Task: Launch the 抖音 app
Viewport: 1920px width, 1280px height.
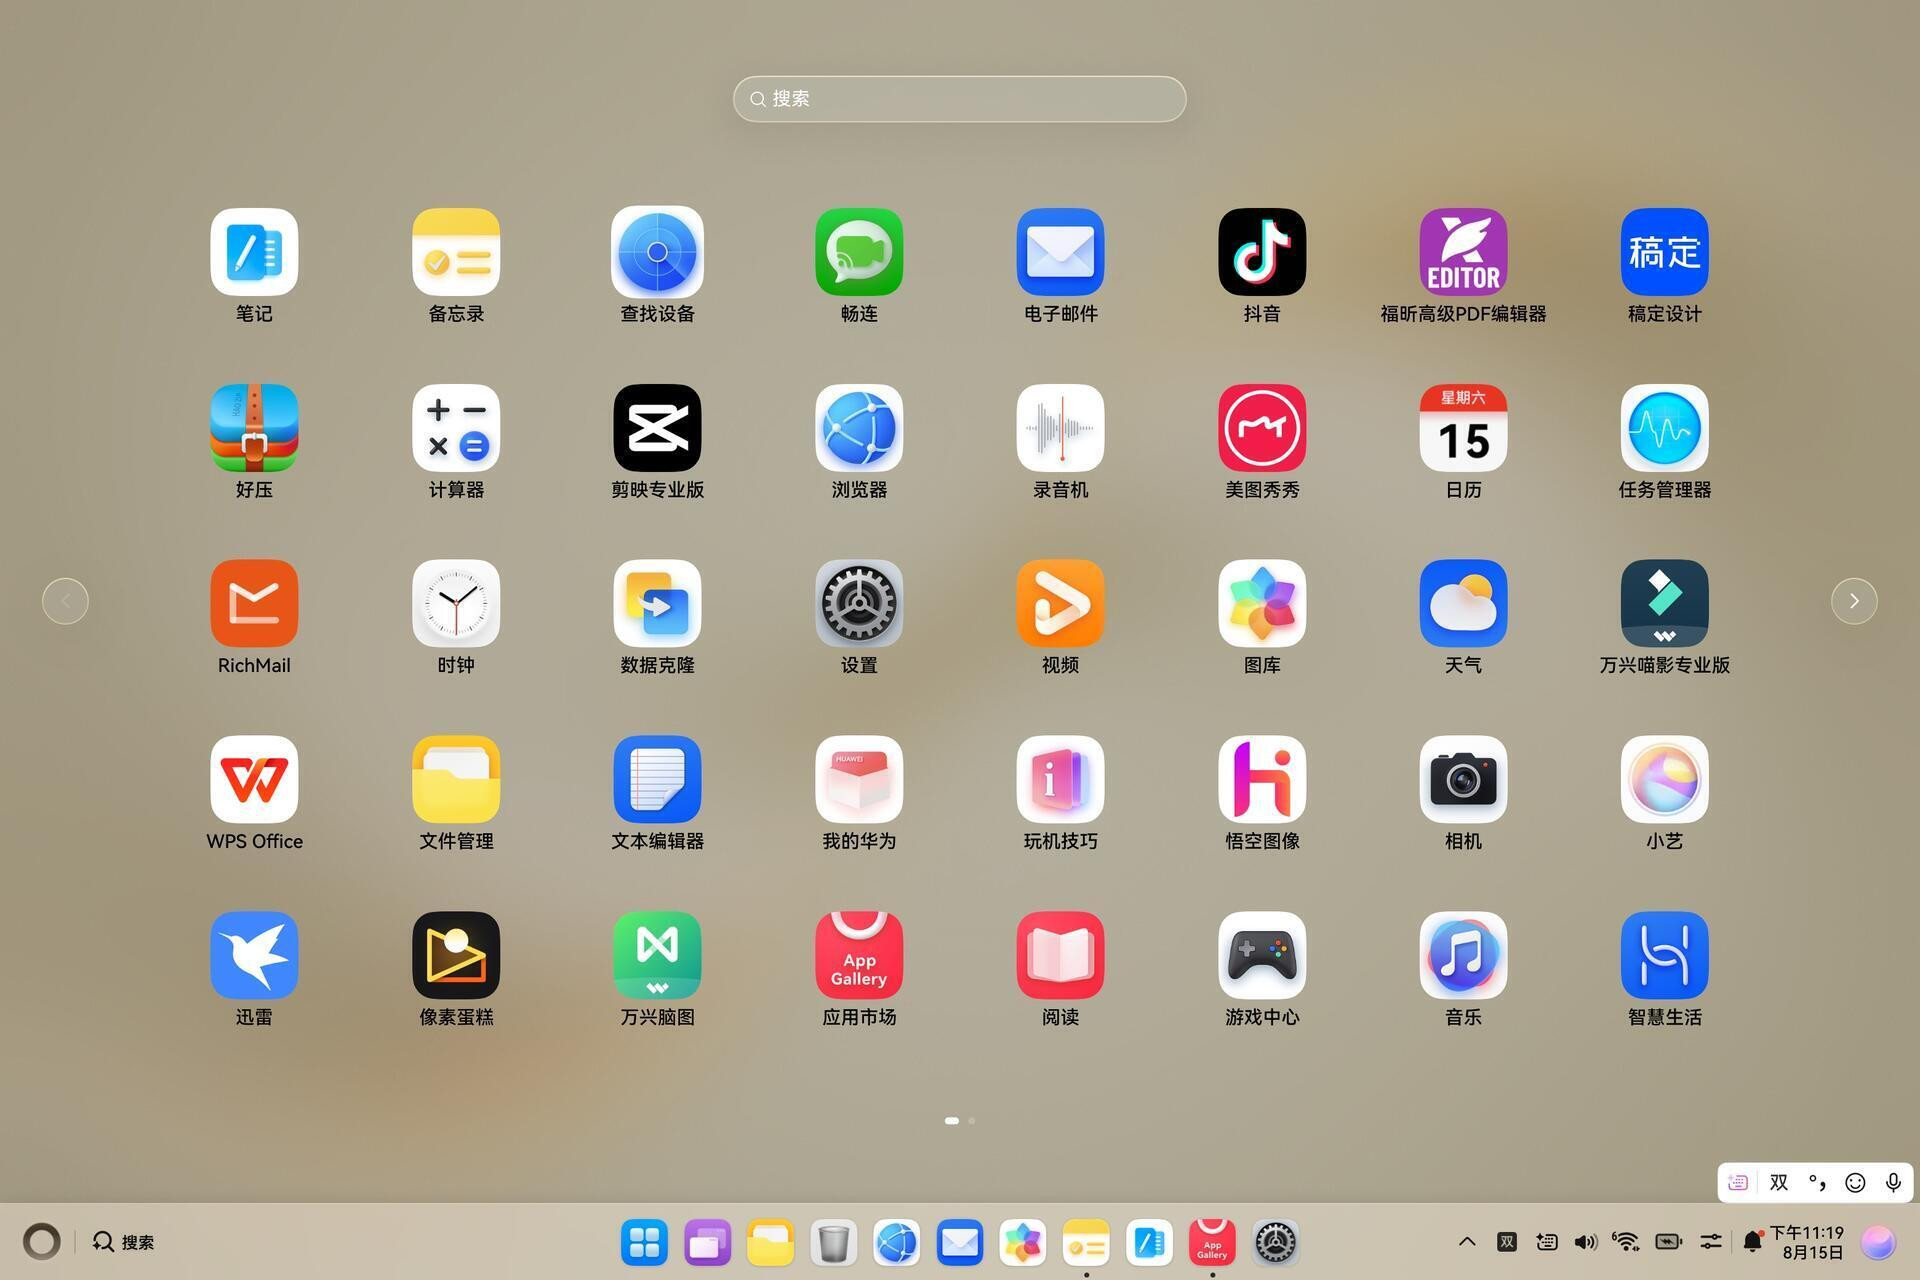Action: pyautogui.click(x=1262, y=252)
